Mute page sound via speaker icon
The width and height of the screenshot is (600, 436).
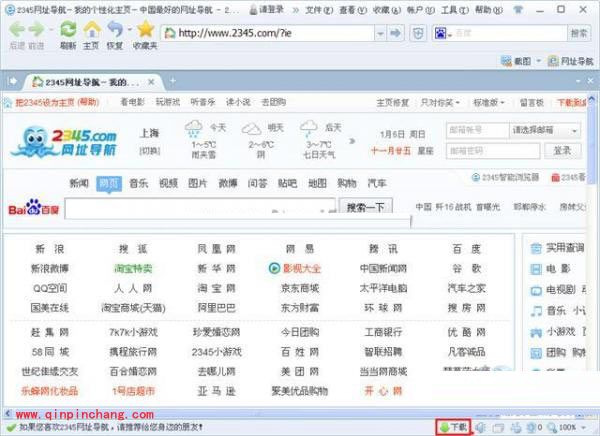[x=481, y=427]
